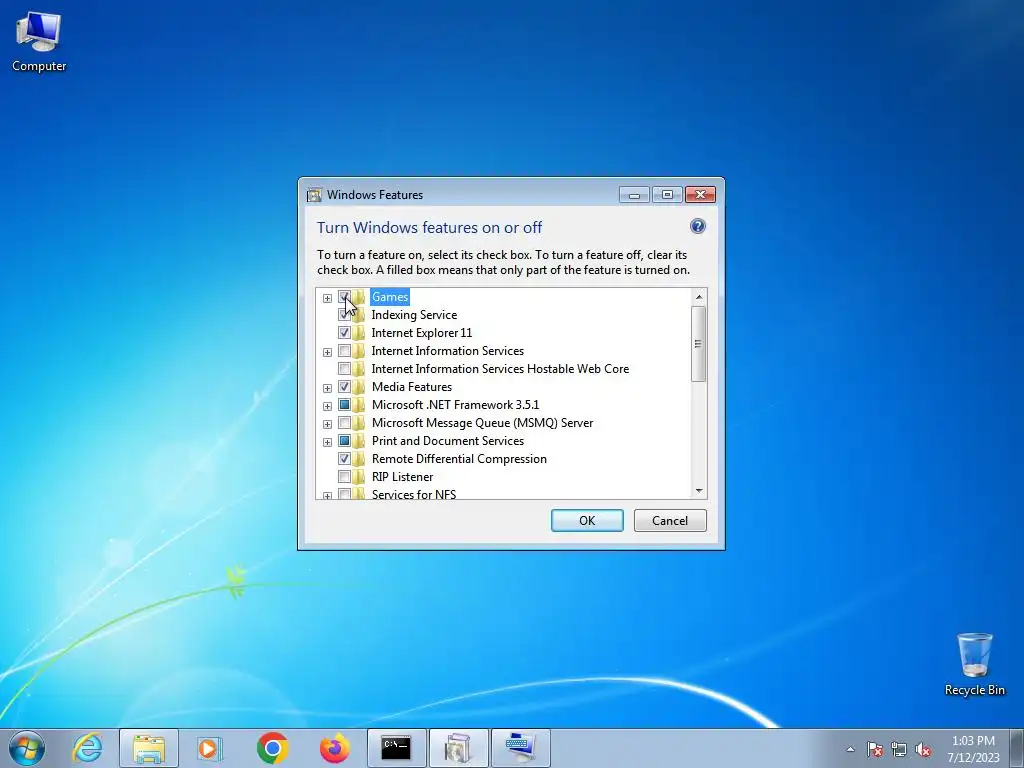Open On-Screen Keyboard taskbar item
Screen dimensions: 1024x768
[520, 748]
